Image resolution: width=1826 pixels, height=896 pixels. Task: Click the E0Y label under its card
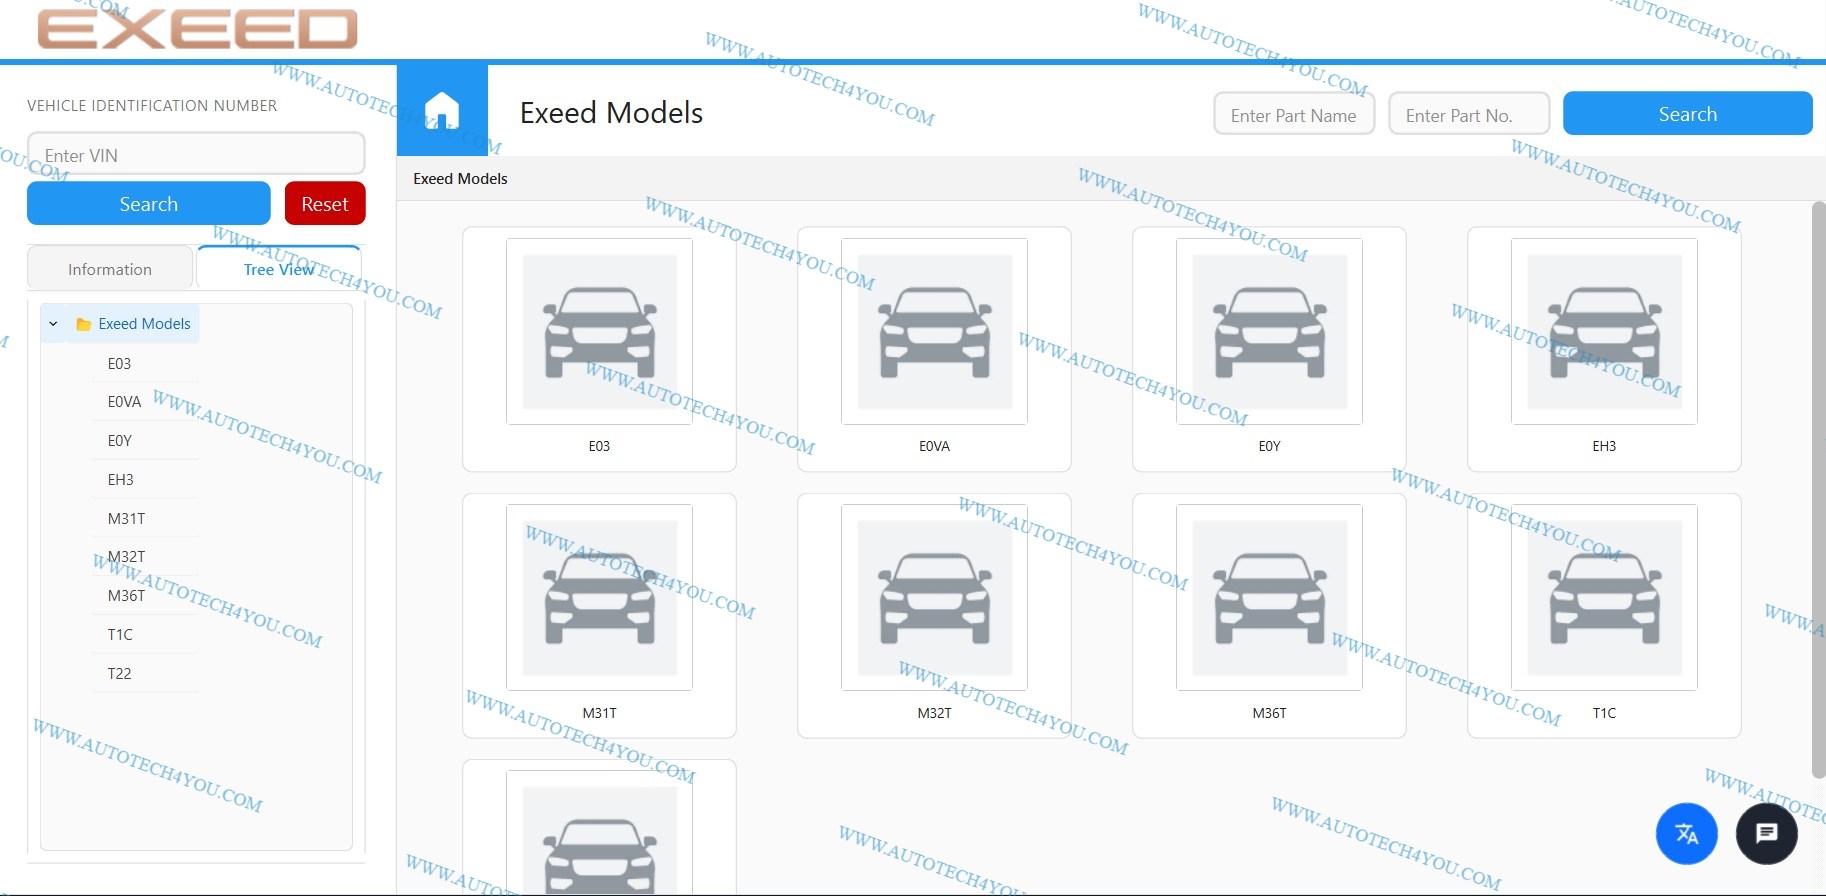tap(1269, 446)
